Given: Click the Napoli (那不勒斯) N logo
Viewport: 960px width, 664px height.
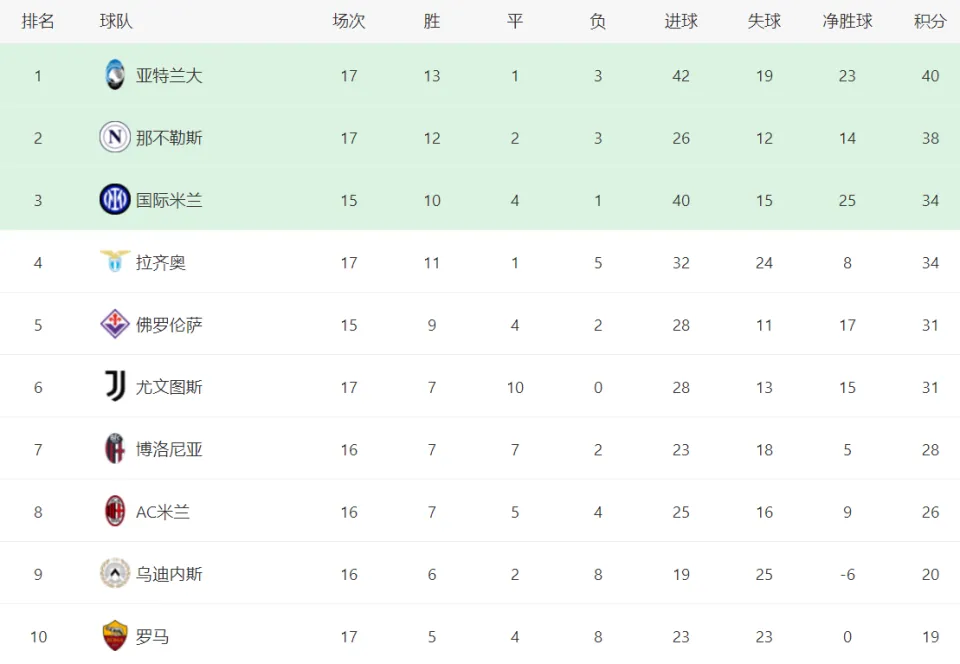Looking at the screenshot, I should pos(114,137).
